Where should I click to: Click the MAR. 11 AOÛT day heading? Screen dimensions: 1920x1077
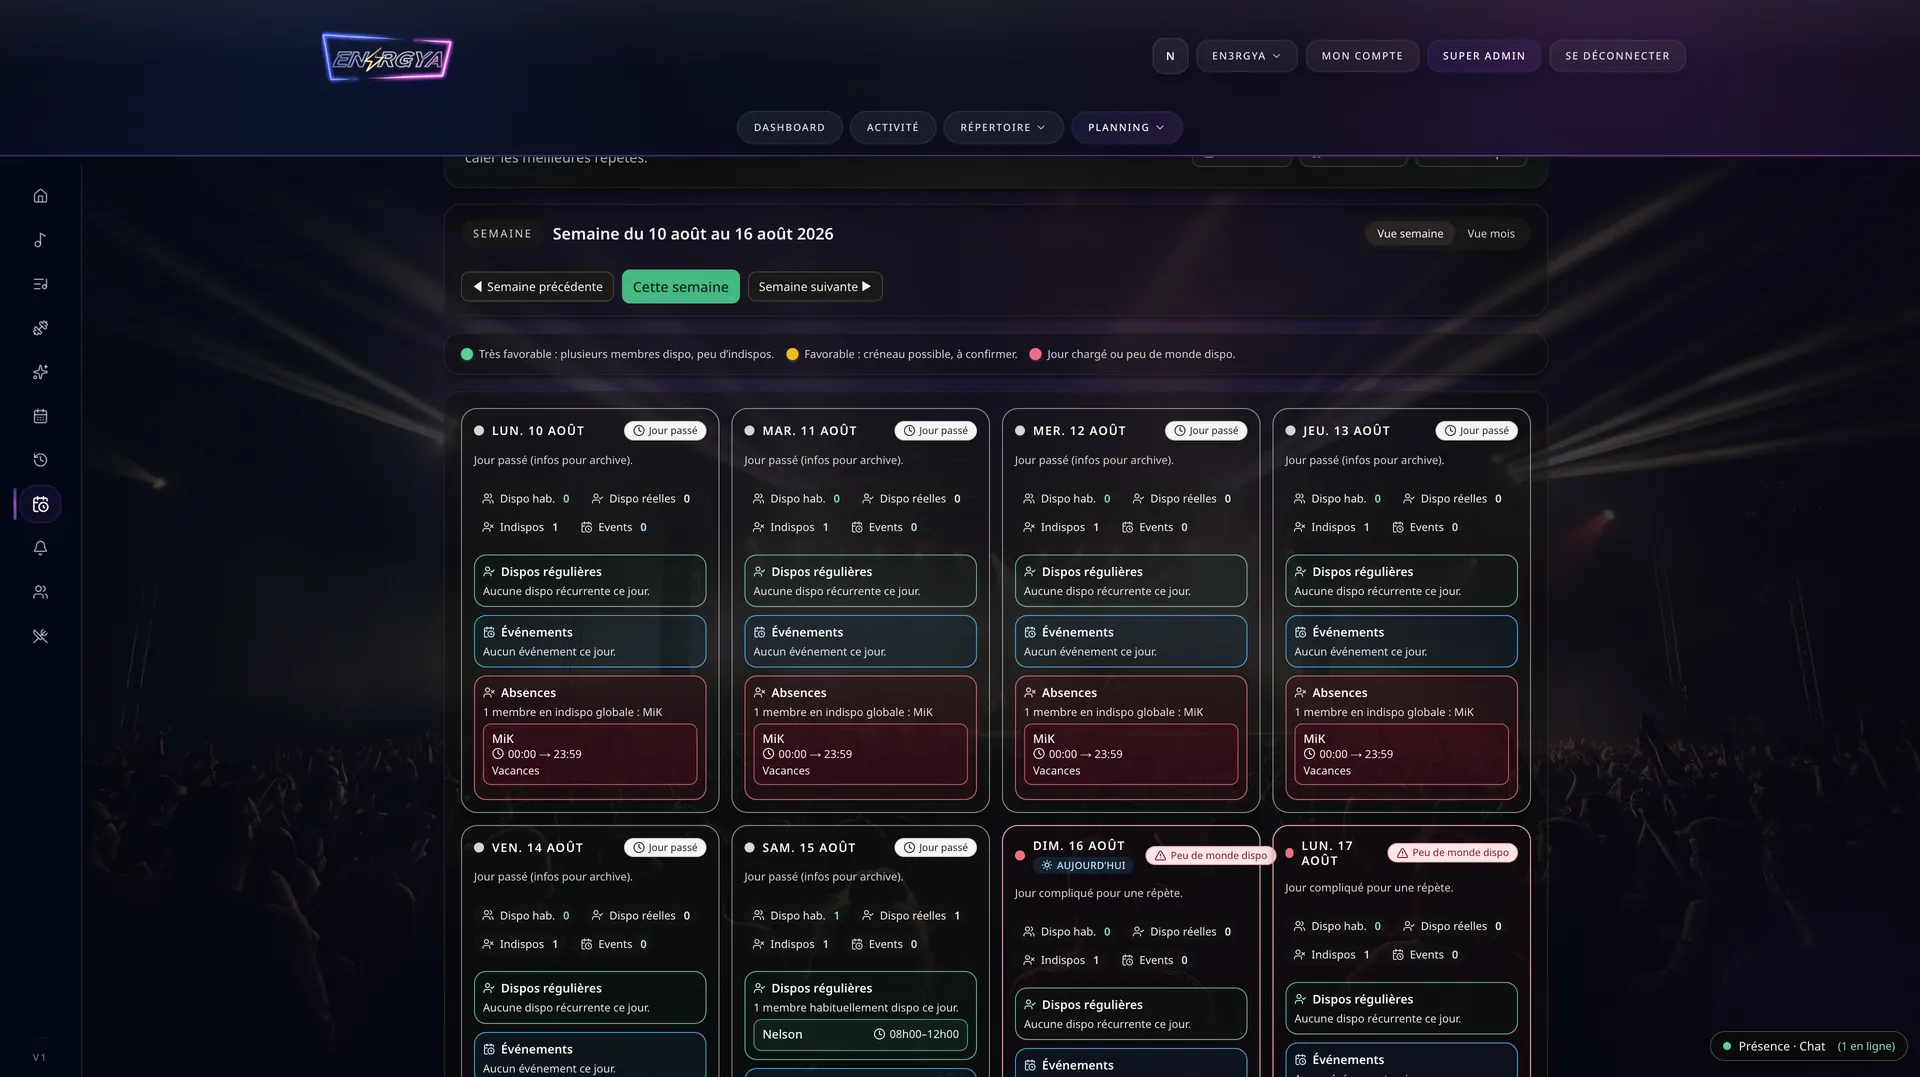click(809, 431)
